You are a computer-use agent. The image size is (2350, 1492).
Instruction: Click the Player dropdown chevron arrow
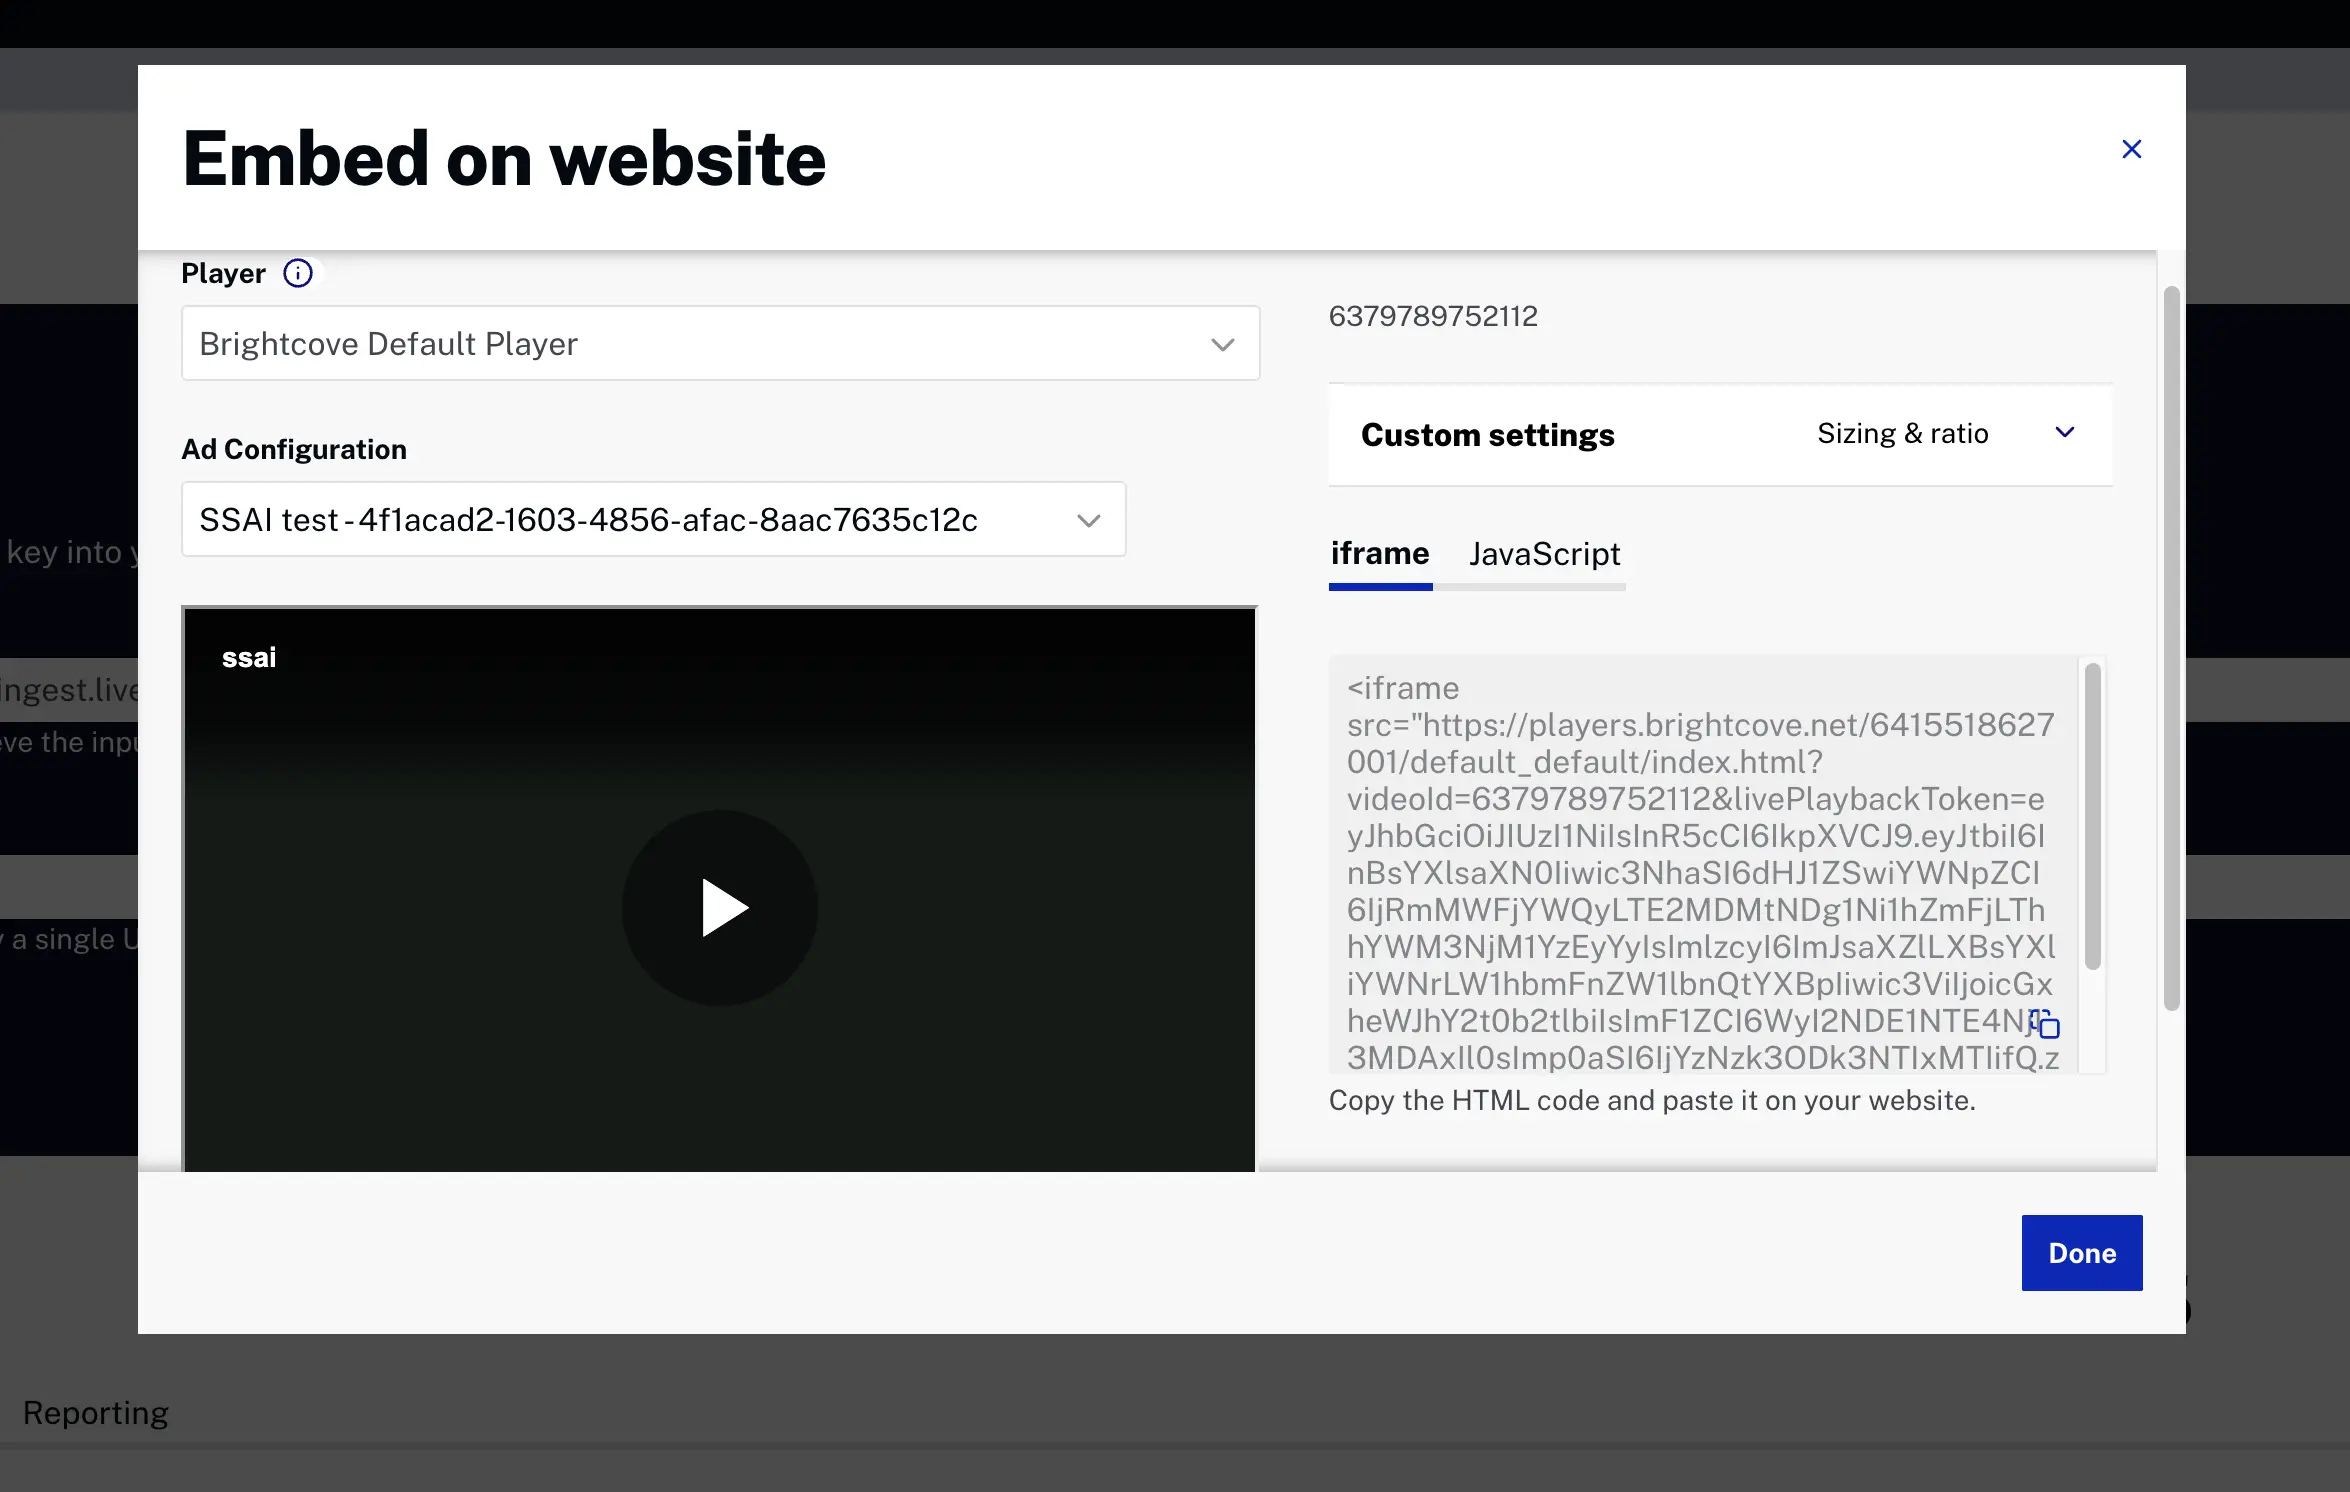click(1222, 345)
